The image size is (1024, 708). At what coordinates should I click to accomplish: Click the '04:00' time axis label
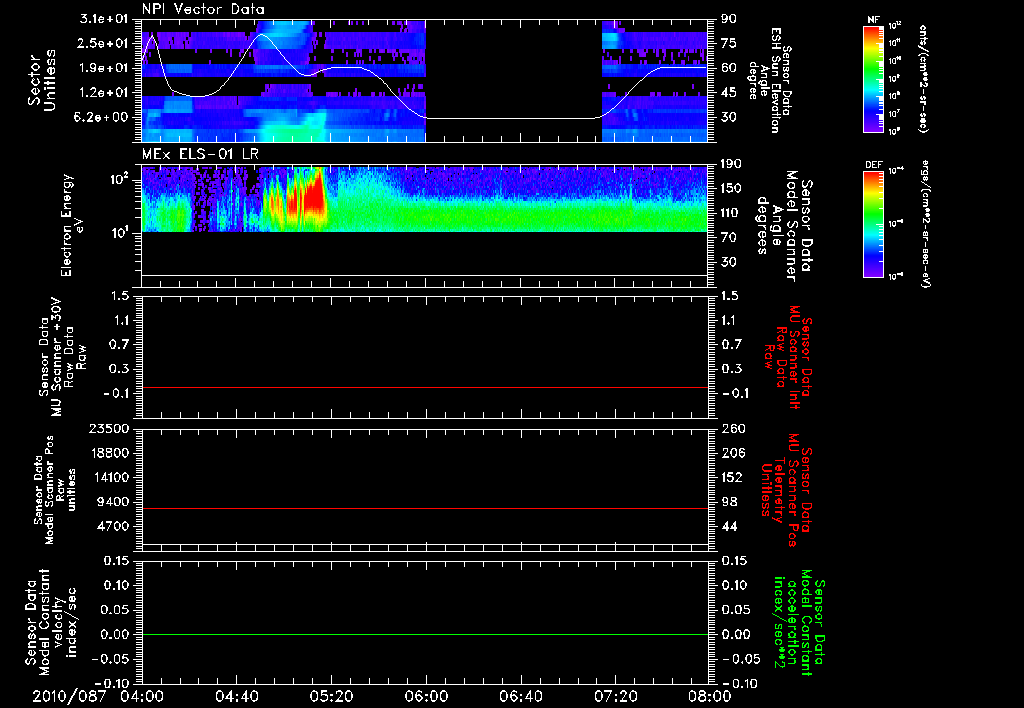point(142,696)
